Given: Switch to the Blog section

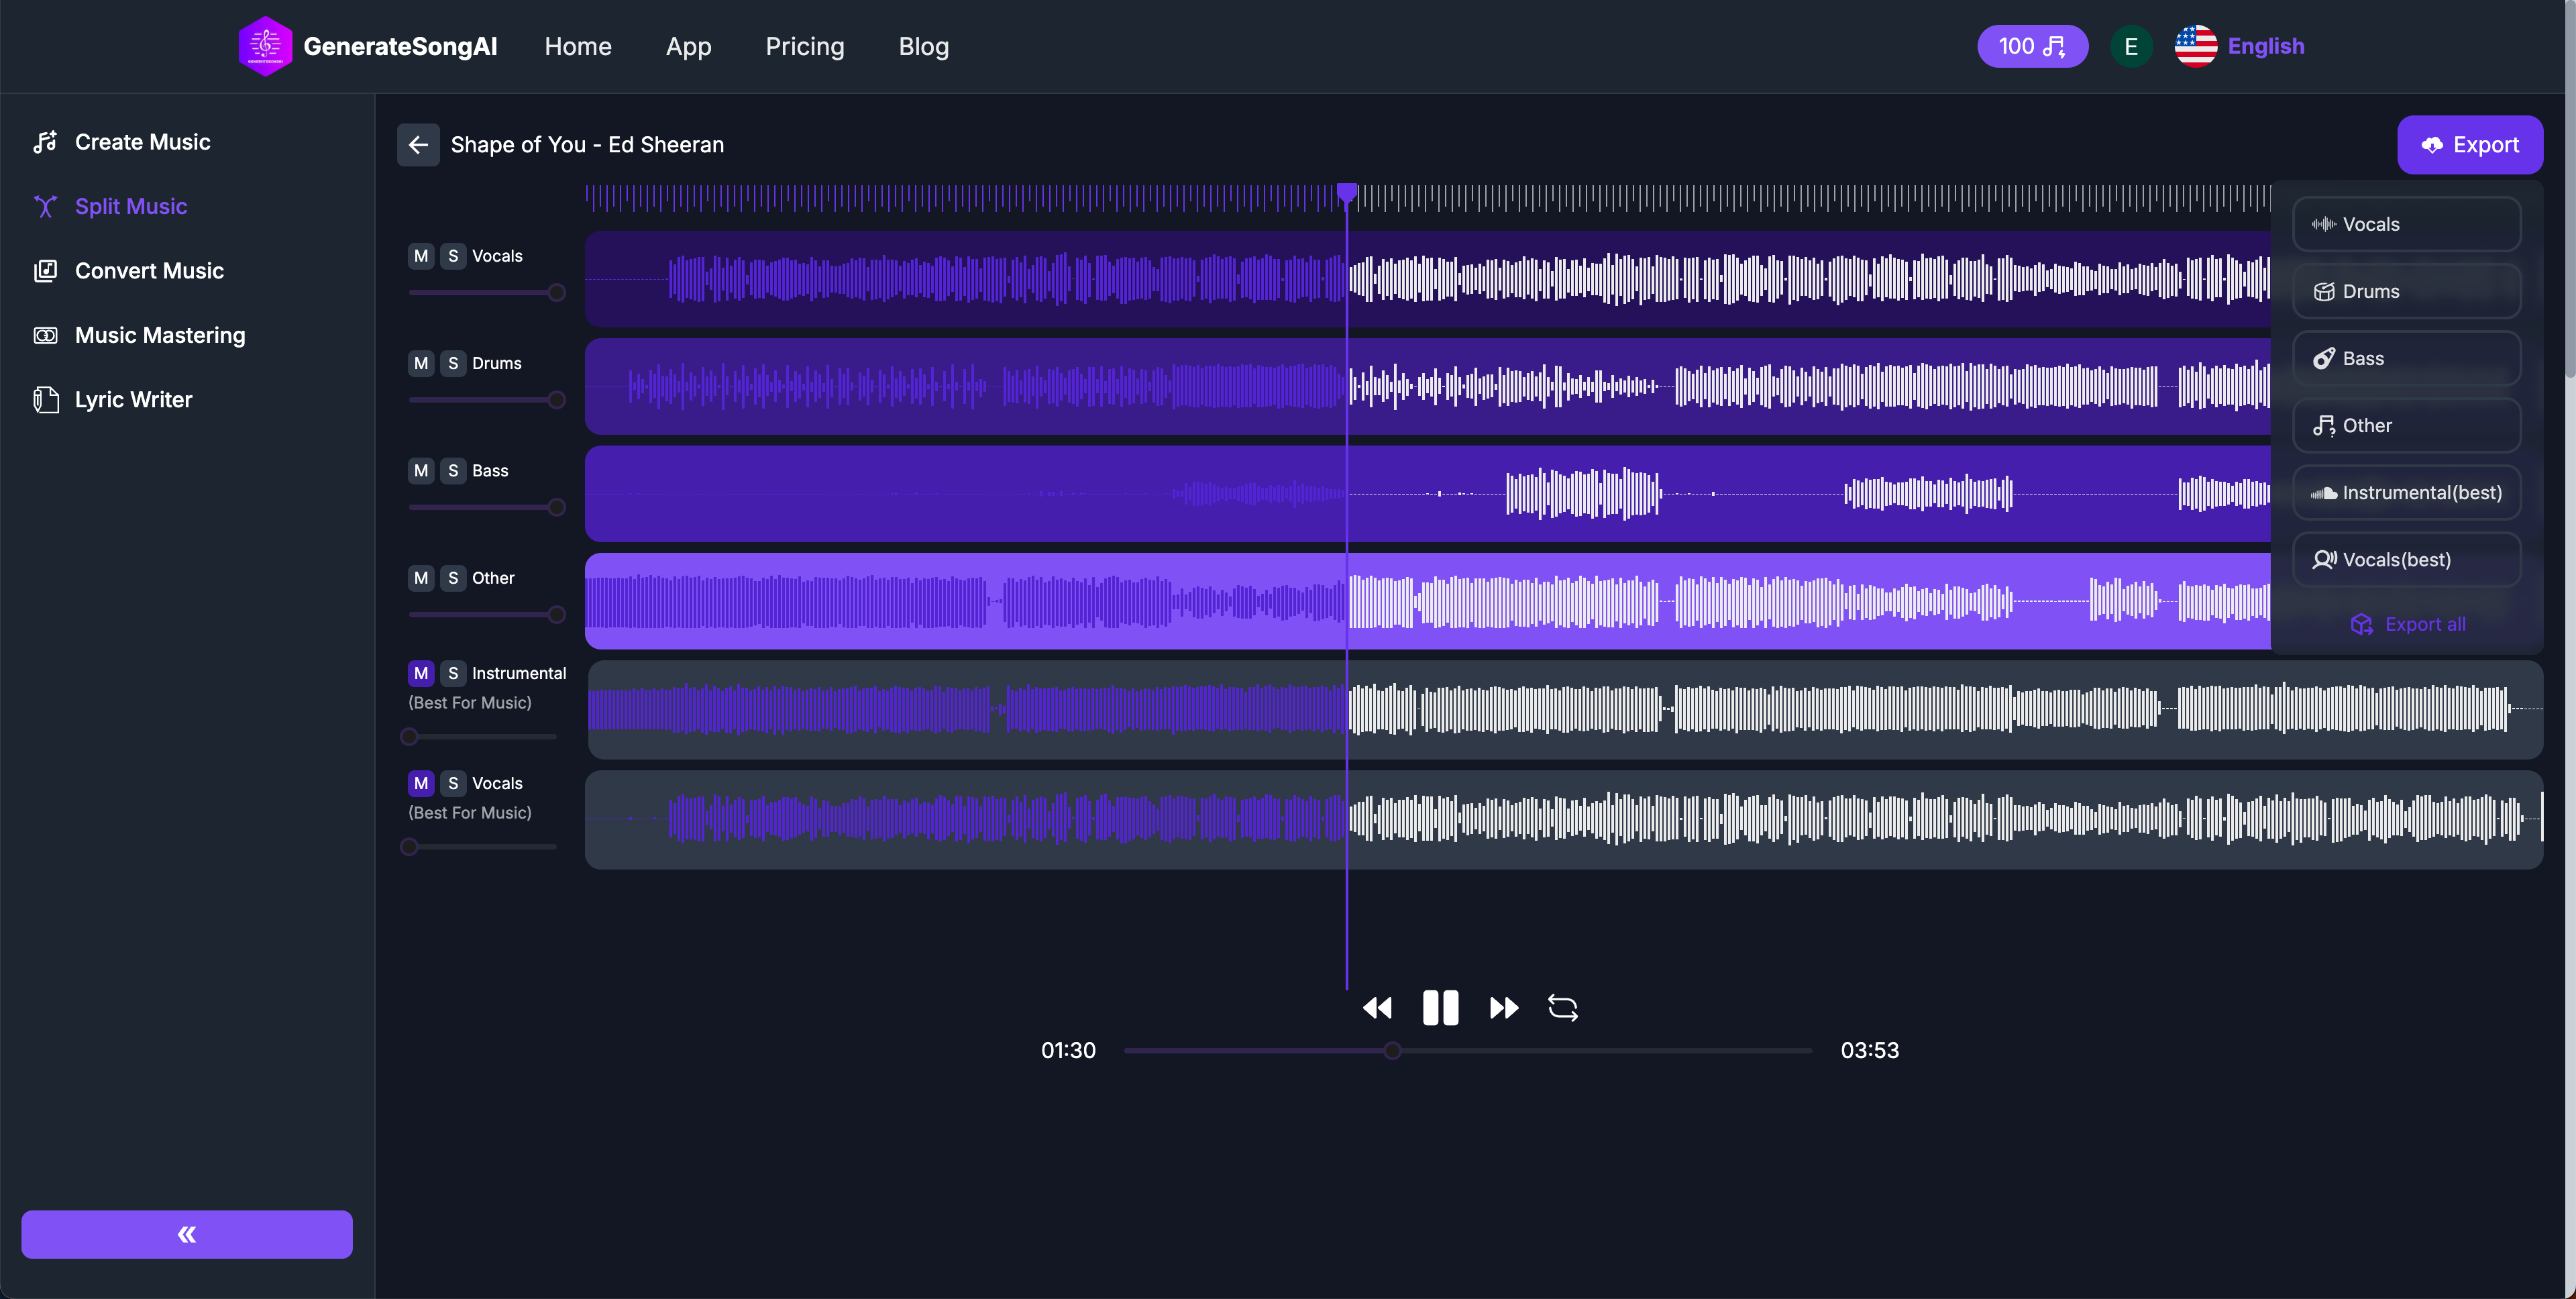Looking at the screenshot, I should pos(922,46).
